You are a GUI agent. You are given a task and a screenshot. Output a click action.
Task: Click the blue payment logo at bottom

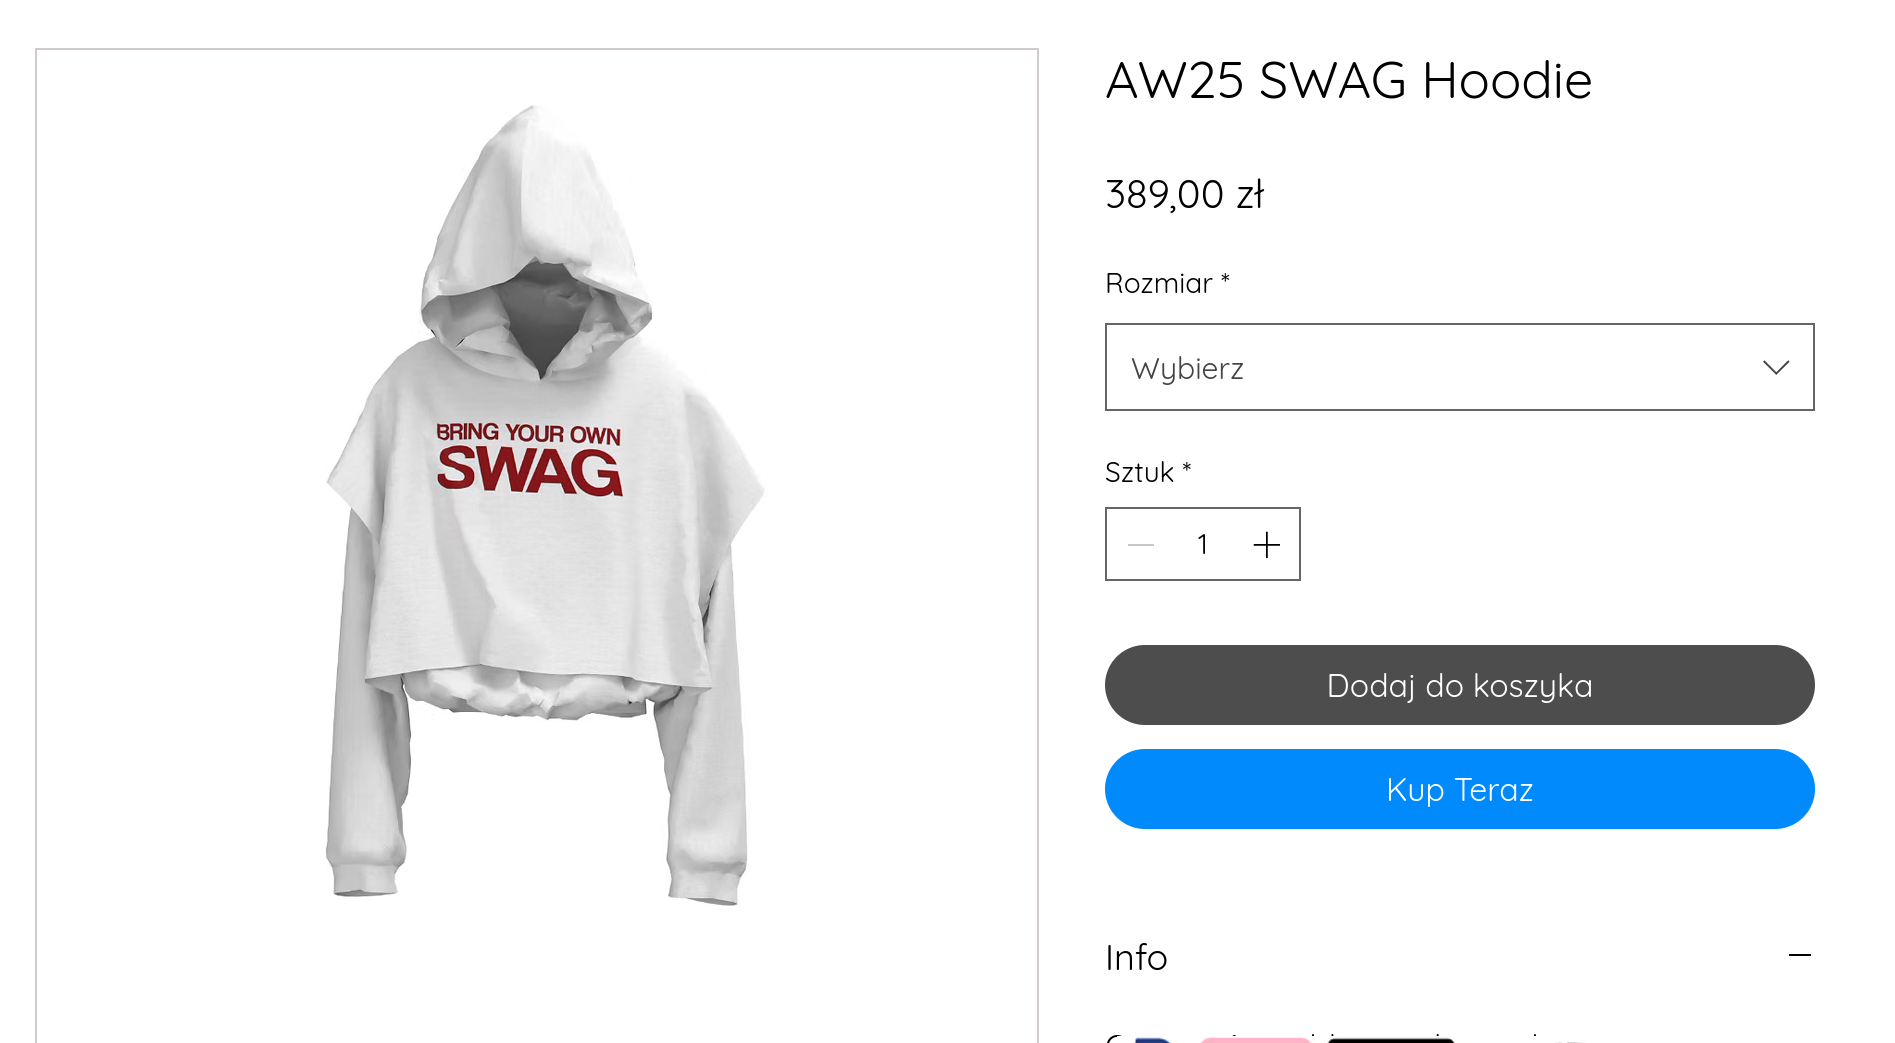point(1153,1040)
